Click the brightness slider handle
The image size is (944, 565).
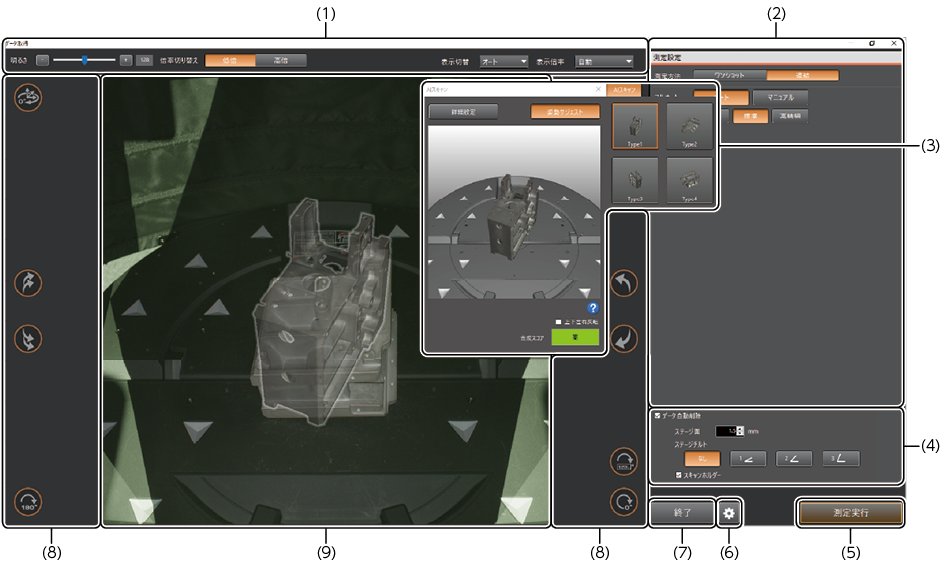click(x=85, y=60)
